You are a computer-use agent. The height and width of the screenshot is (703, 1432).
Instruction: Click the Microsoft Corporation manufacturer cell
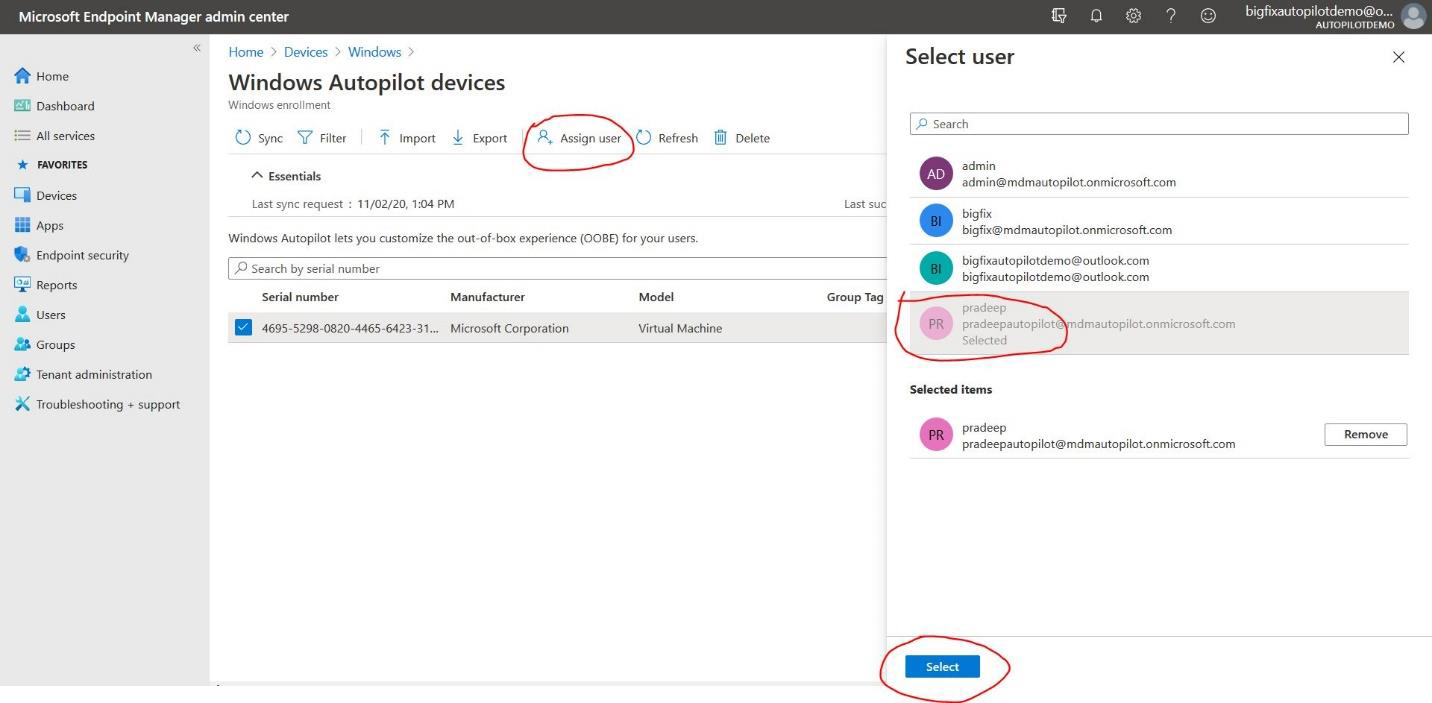(x=509, y=328)
